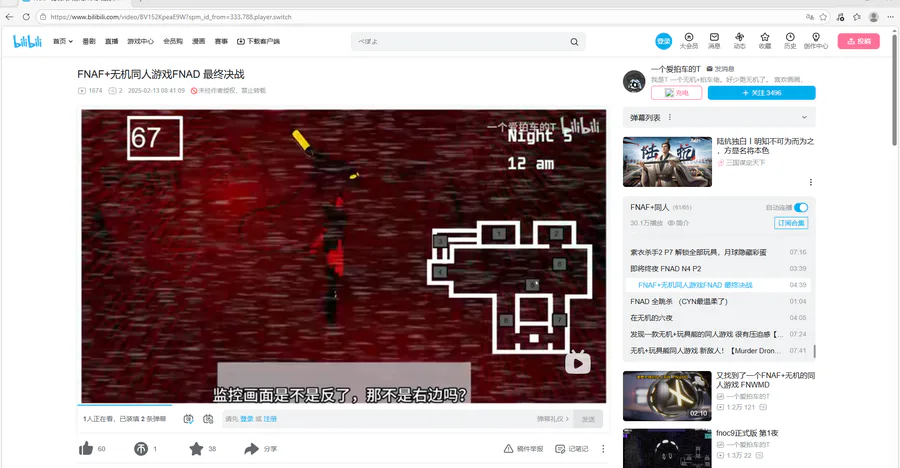Open 记笔记 notes icon
The image size is (900, 468).
pyautogui.click(x=560, y=448)
